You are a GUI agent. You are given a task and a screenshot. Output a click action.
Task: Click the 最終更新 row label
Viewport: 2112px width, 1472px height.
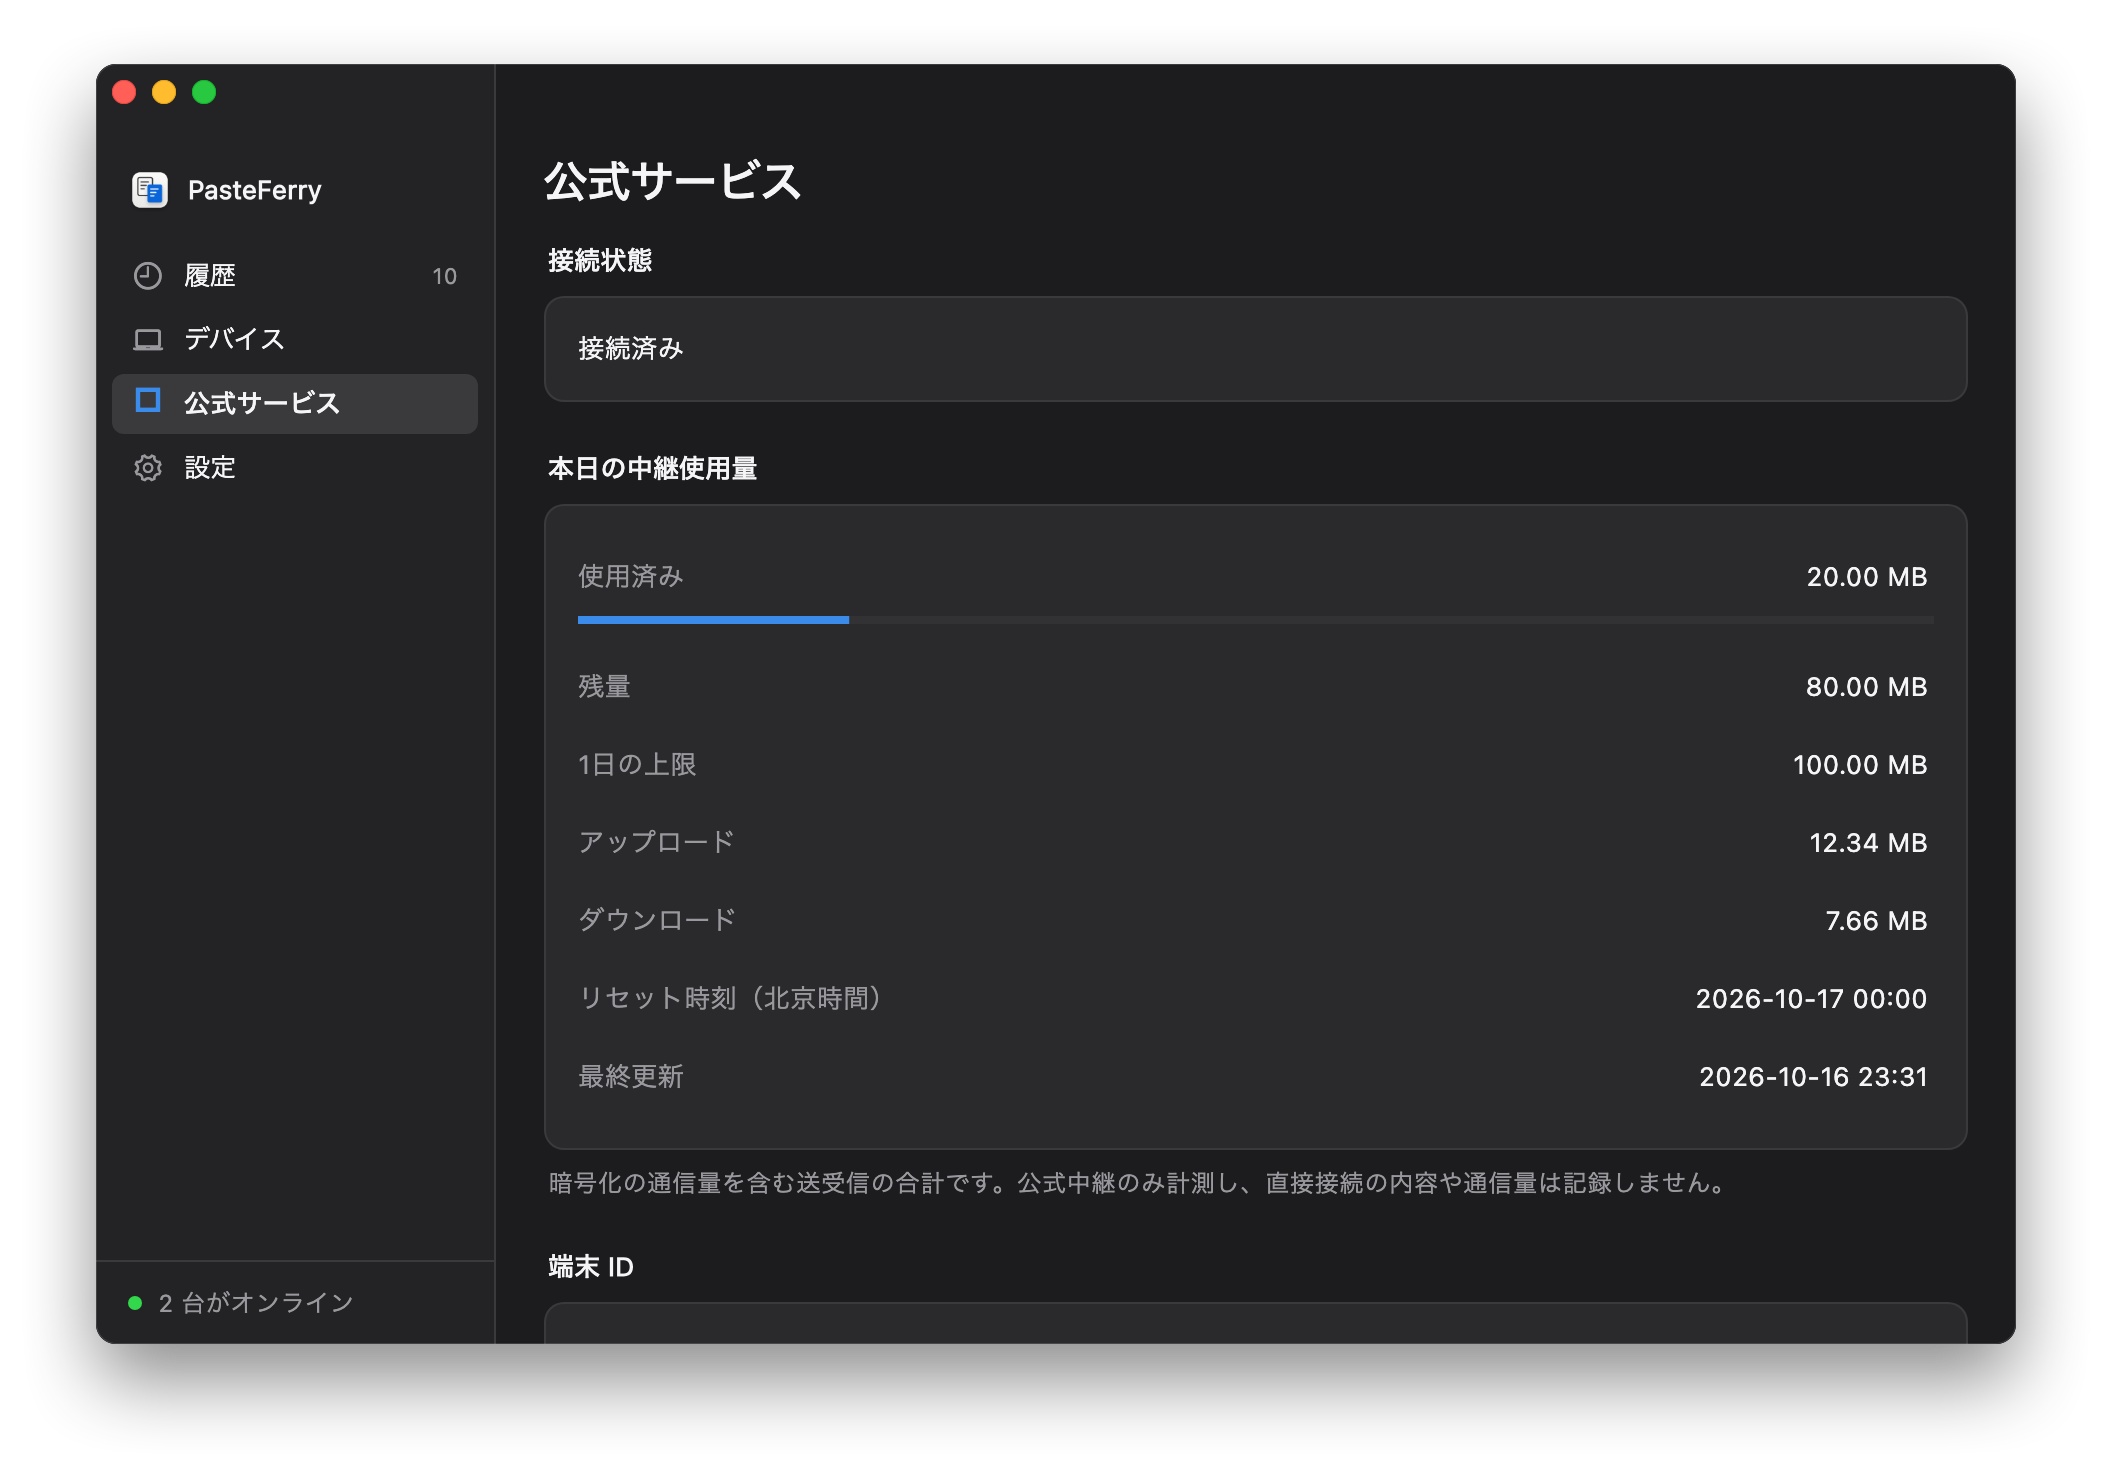point(631,1077)
